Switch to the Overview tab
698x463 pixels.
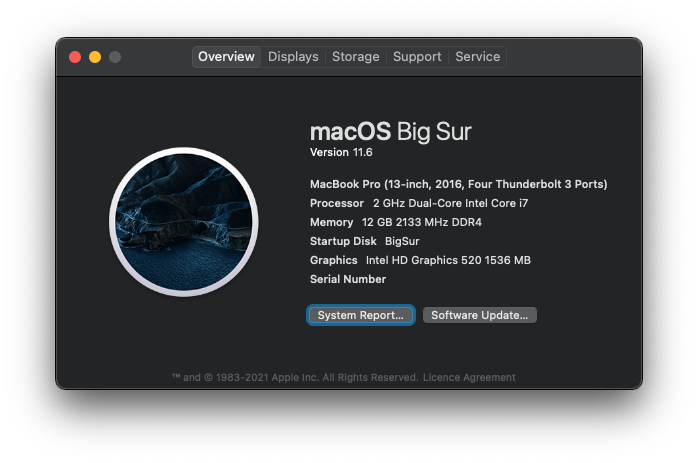point(226,57)
